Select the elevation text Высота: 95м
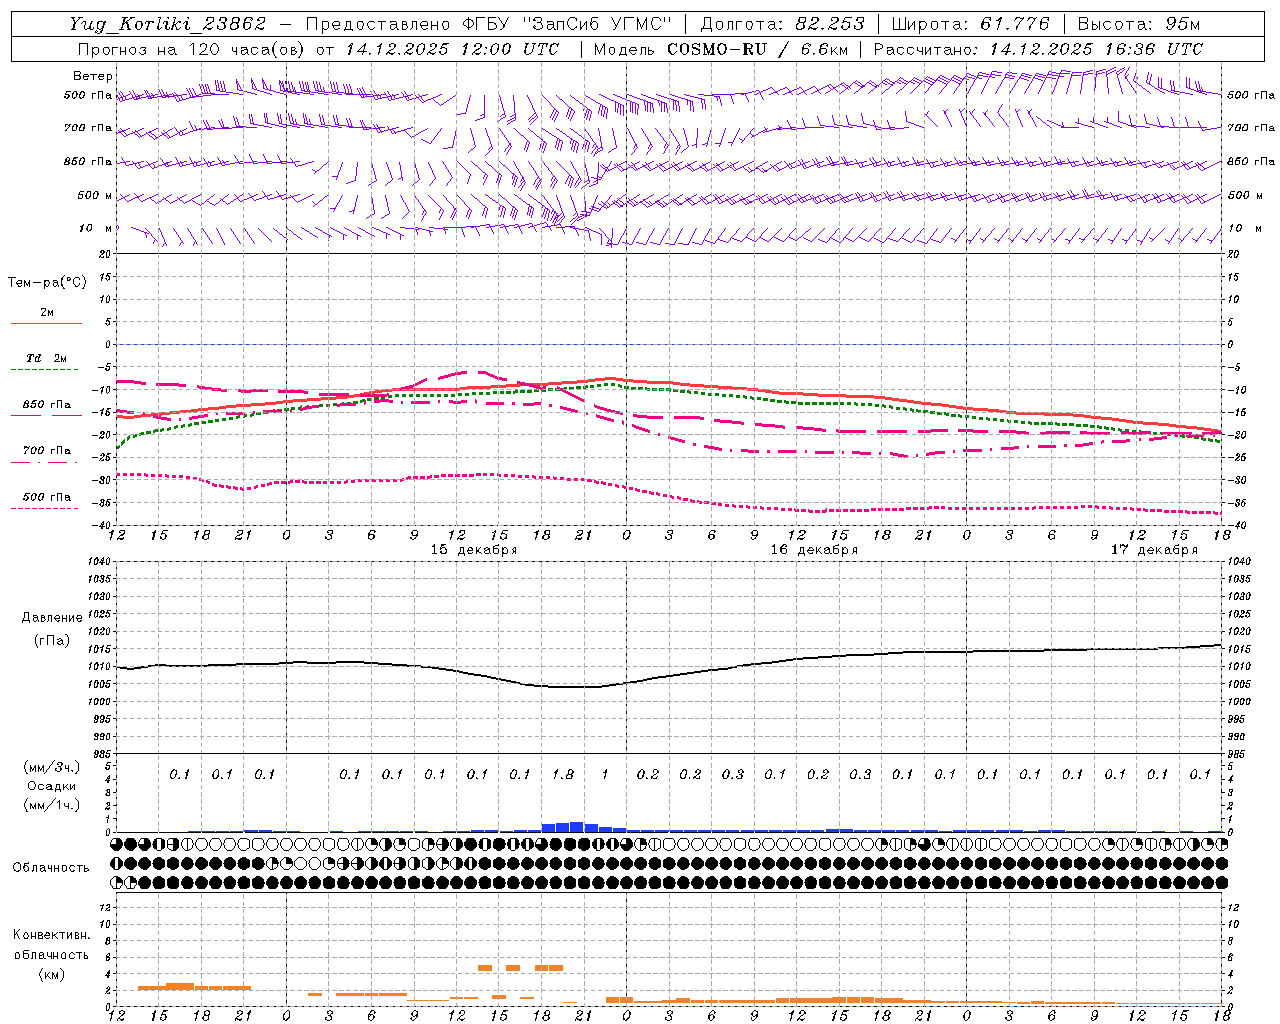1280x1024 pixels. point(1138,24)
